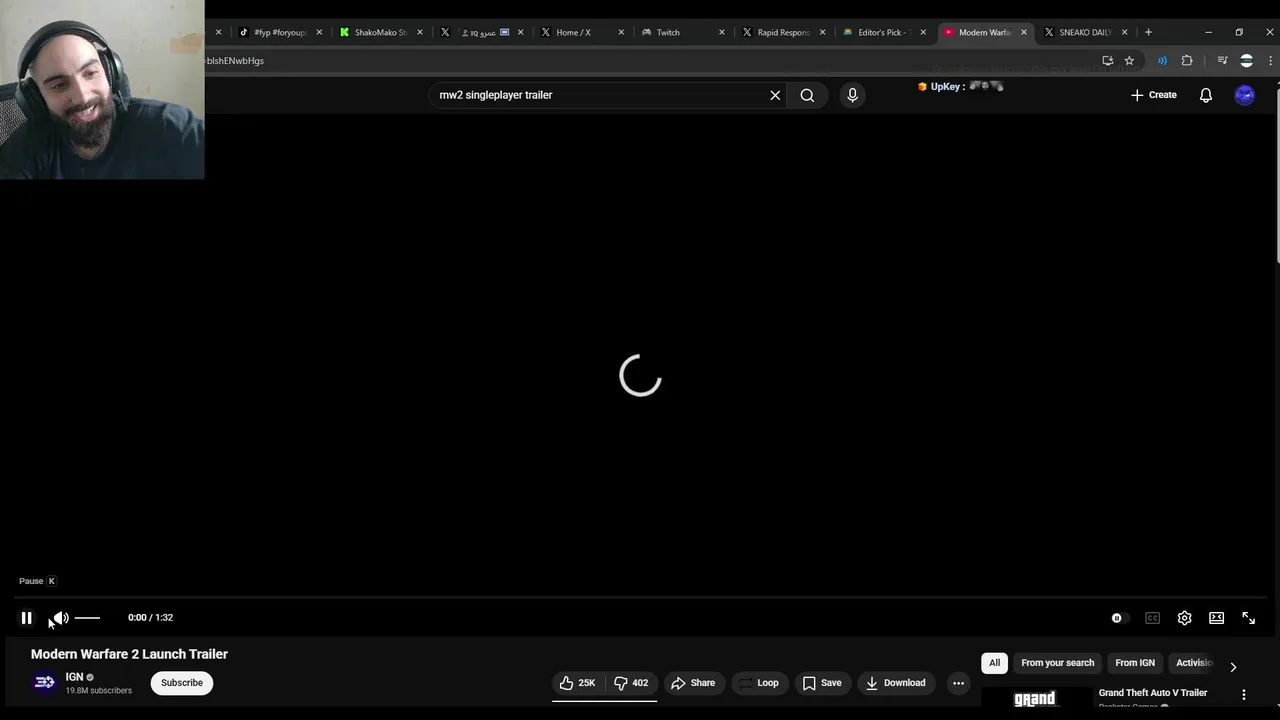This screenshot has height=720, width=1280.
Task: Adjust the video volume slider
Action: [x=88, y=618]
